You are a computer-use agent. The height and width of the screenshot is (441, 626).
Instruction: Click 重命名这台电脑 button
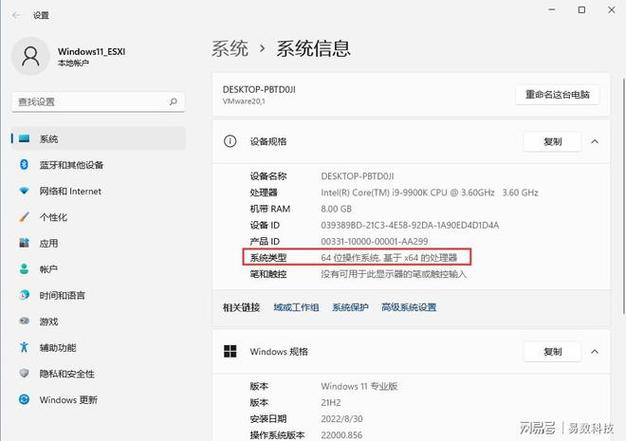coord(557,95)
